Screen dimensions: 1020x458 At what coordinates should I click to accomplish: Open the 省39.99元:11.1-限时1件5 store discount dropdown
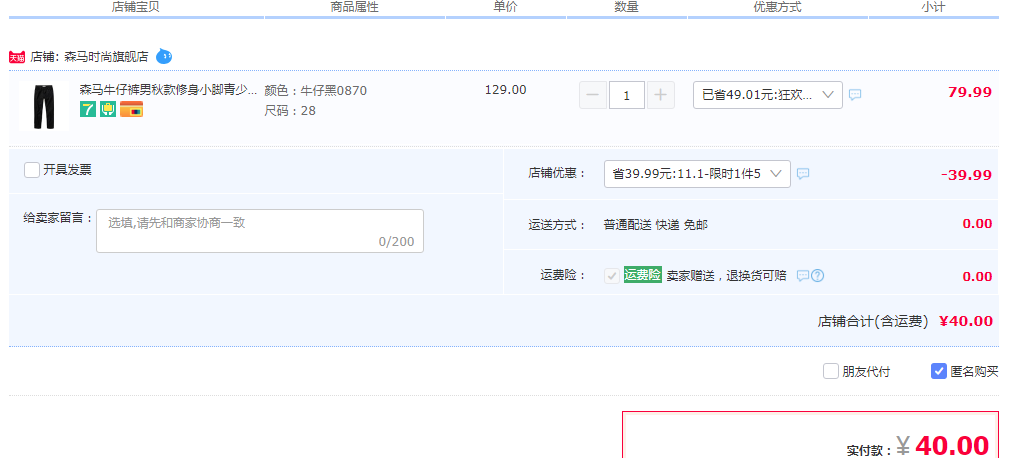(697, 174)
